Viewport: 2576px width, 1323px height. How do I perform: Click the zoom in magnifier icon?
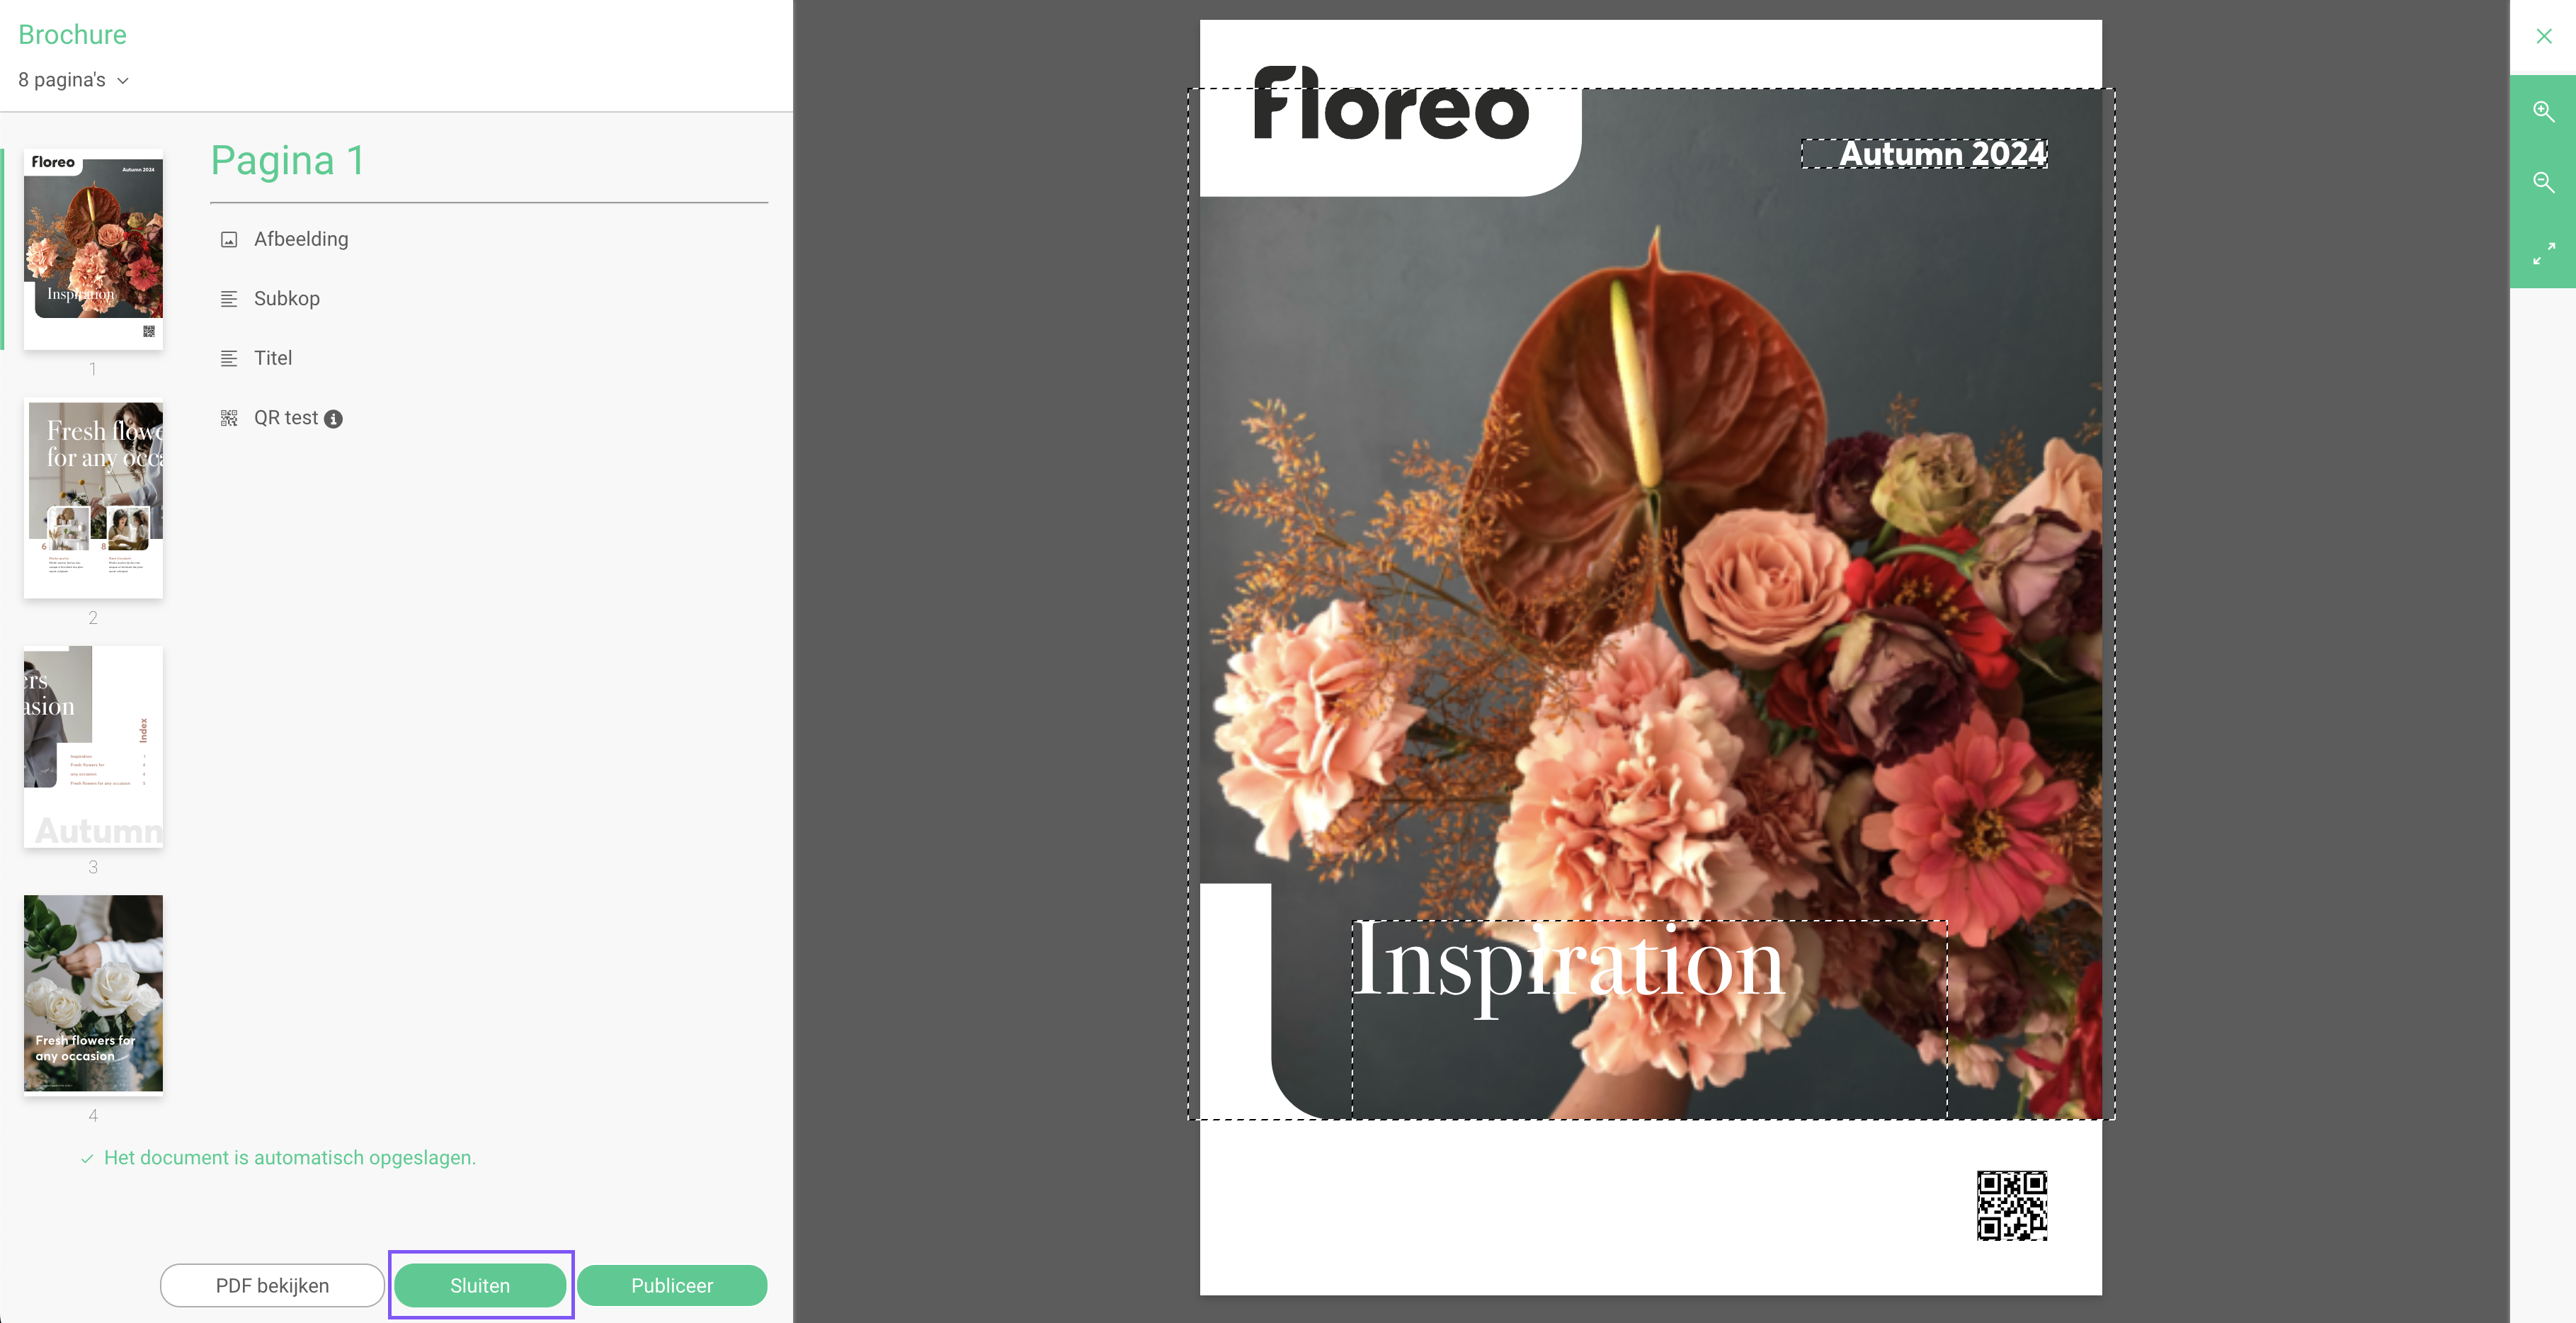tap(2543, 111)
